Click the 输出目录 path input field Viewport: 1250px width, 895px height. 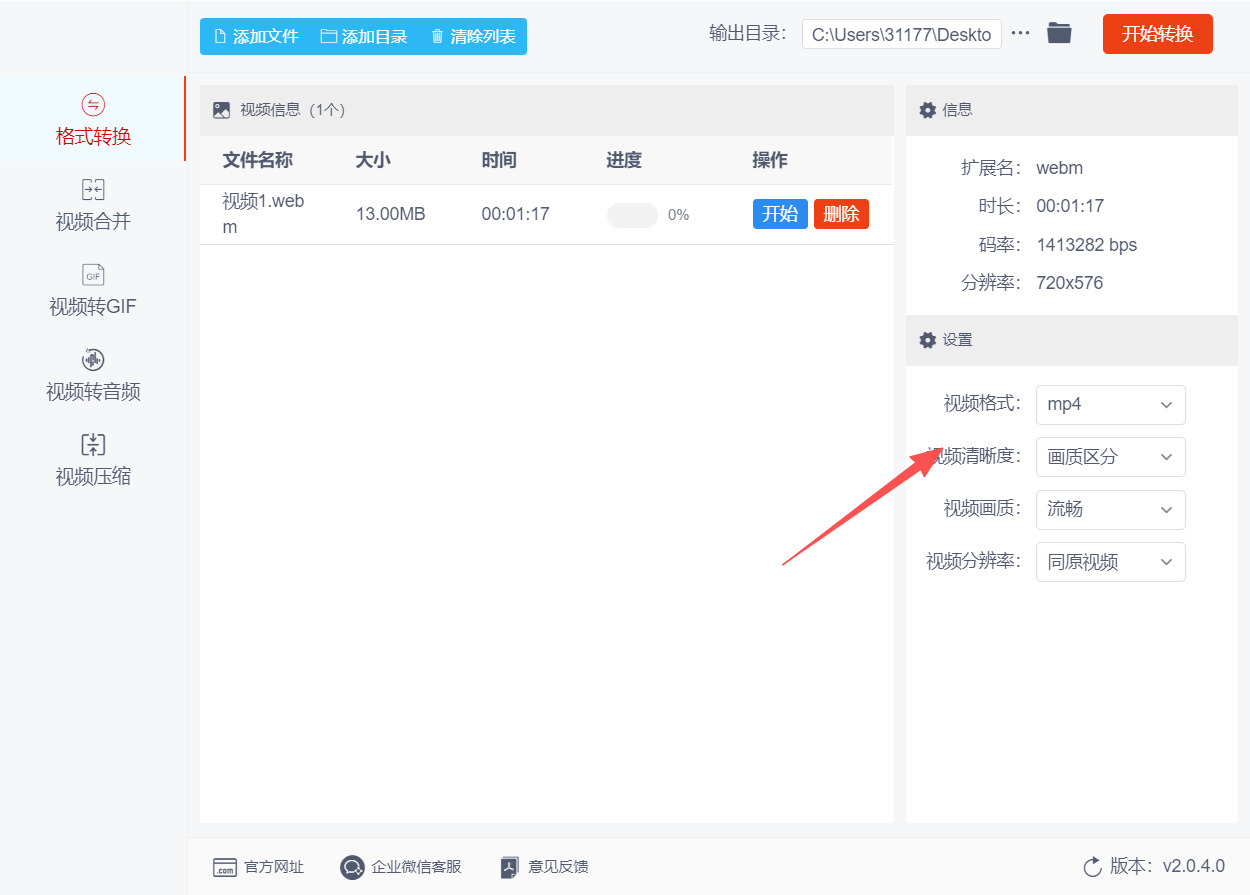point(901,34)
